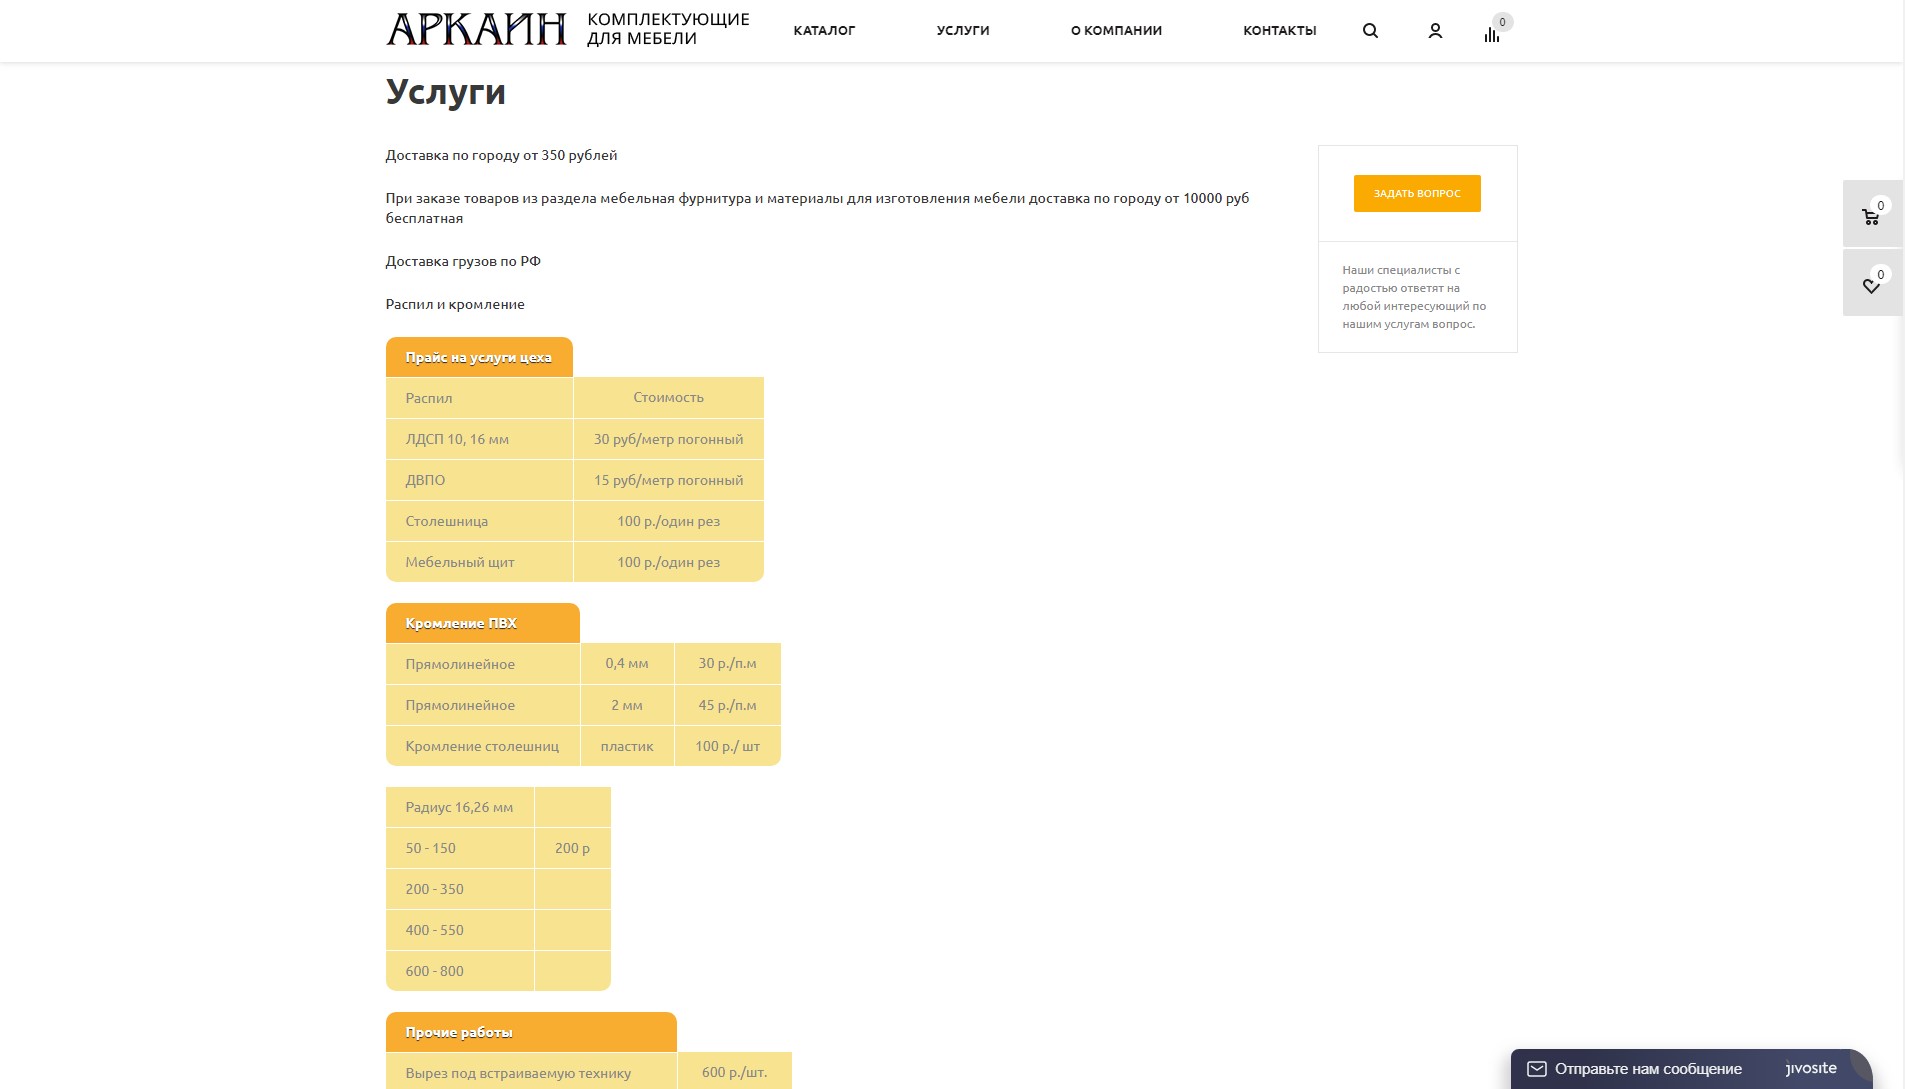Select the 100 р./ шт price cell
Image resolution: width=1905 pixels, height=1089 pixels.
click(x=728, y=746)
